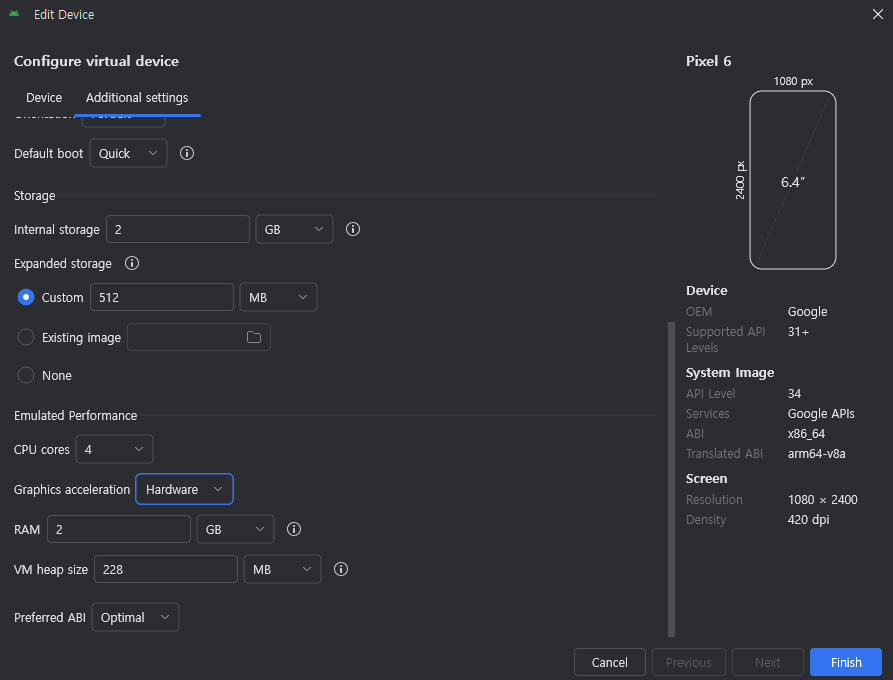This screenshot has width=893, height=680.
Task: Click the Cancel button
Action: pyautogui.click(x=609, y=662)
